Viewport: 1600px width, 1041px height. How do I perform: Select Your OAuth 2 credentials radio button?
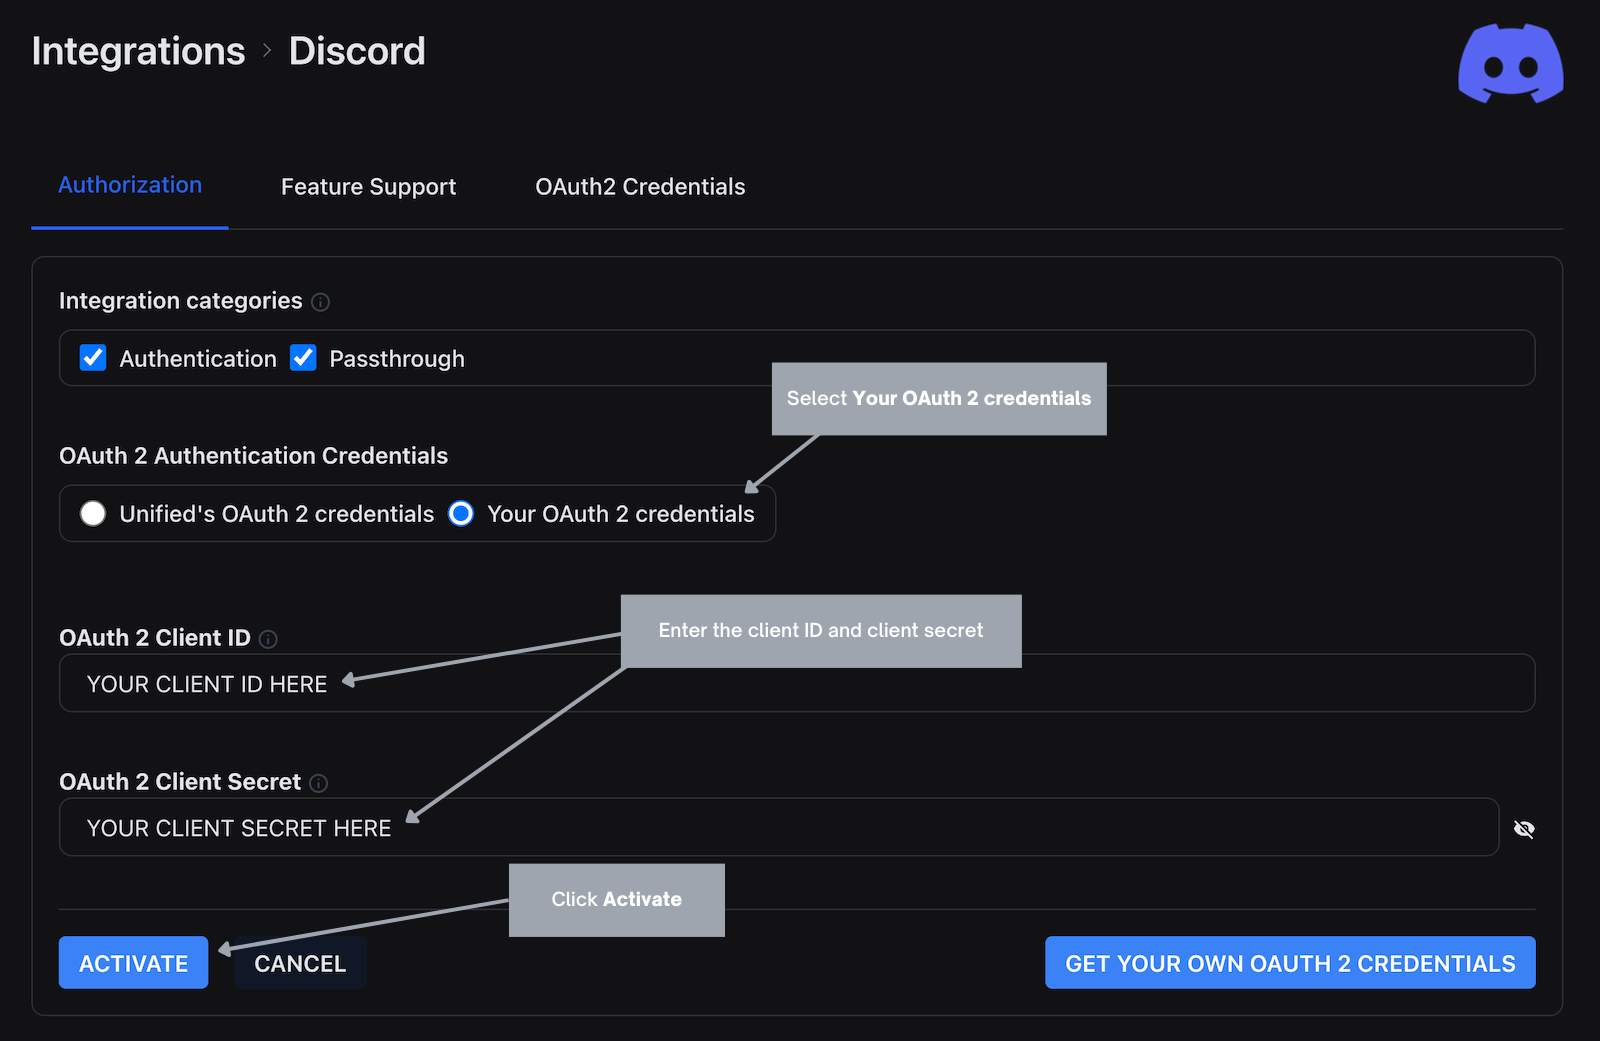pyautogui.click(x=460, y=514)
